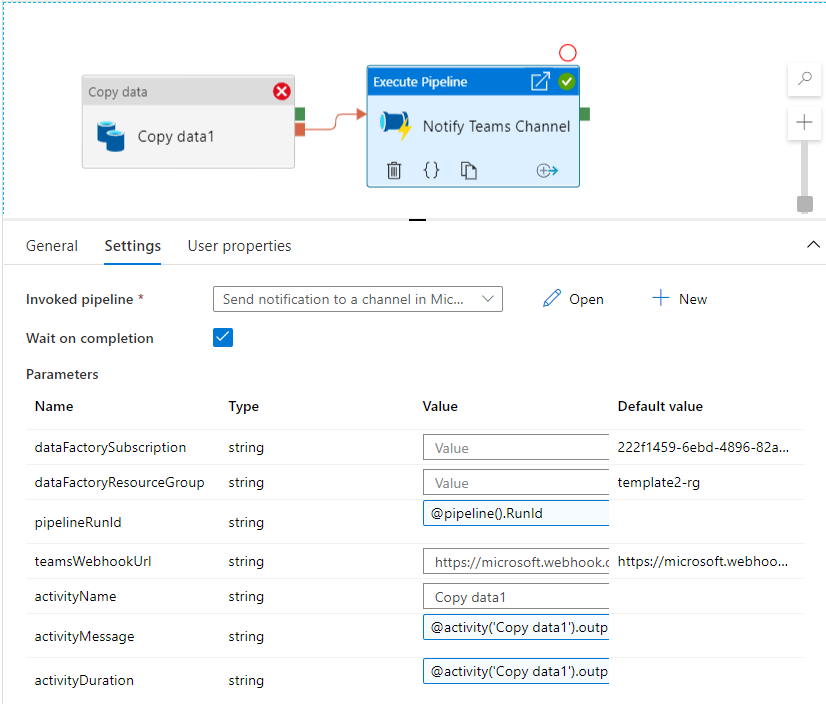Click the Type column header
Viewport: 826px width, 704px height.
tap(243, 406)
